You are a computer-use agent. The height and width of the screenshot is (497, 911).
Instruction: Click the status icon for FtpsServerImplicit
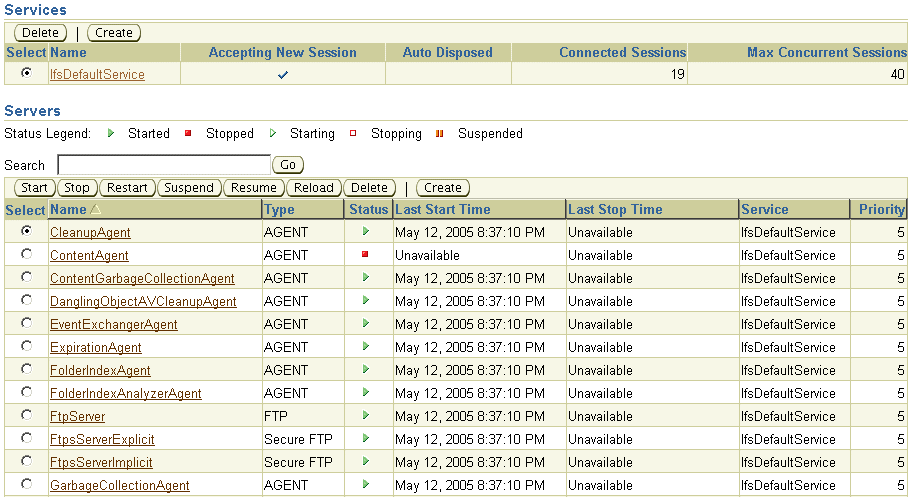click(366, 462)
